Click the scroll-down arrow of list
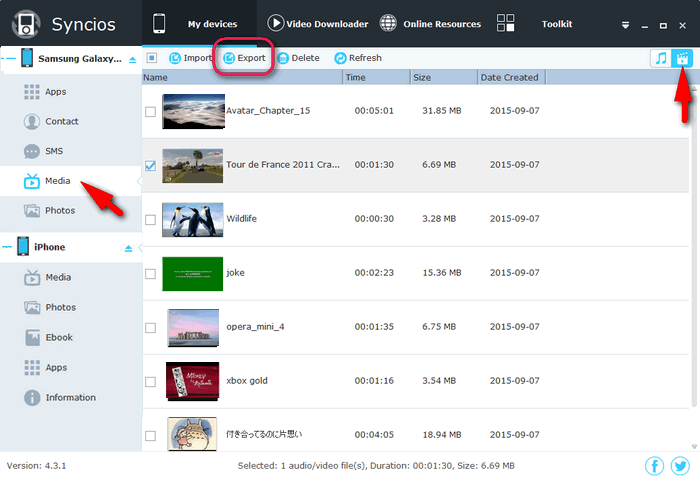This screenshot has height=481, width=700. pyautogui.click(x=694, y=447)
